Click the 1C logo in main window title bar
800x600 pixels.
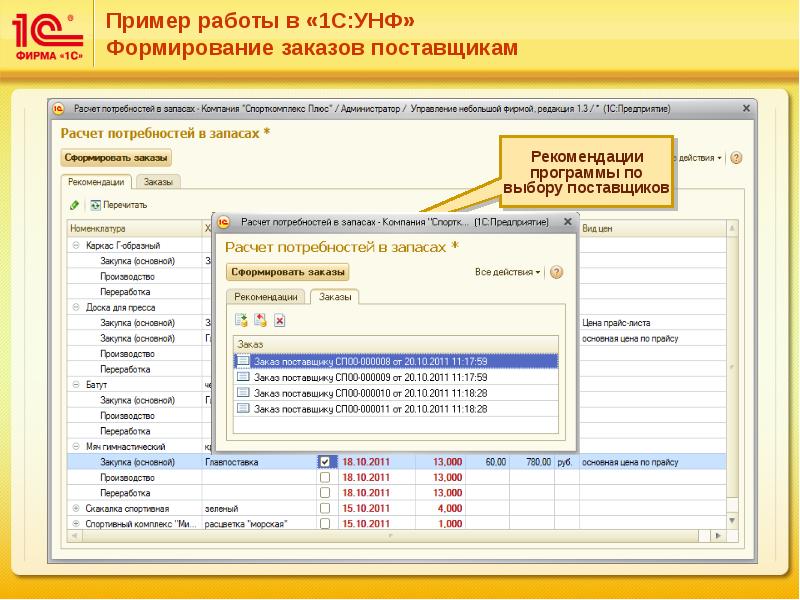58,109
